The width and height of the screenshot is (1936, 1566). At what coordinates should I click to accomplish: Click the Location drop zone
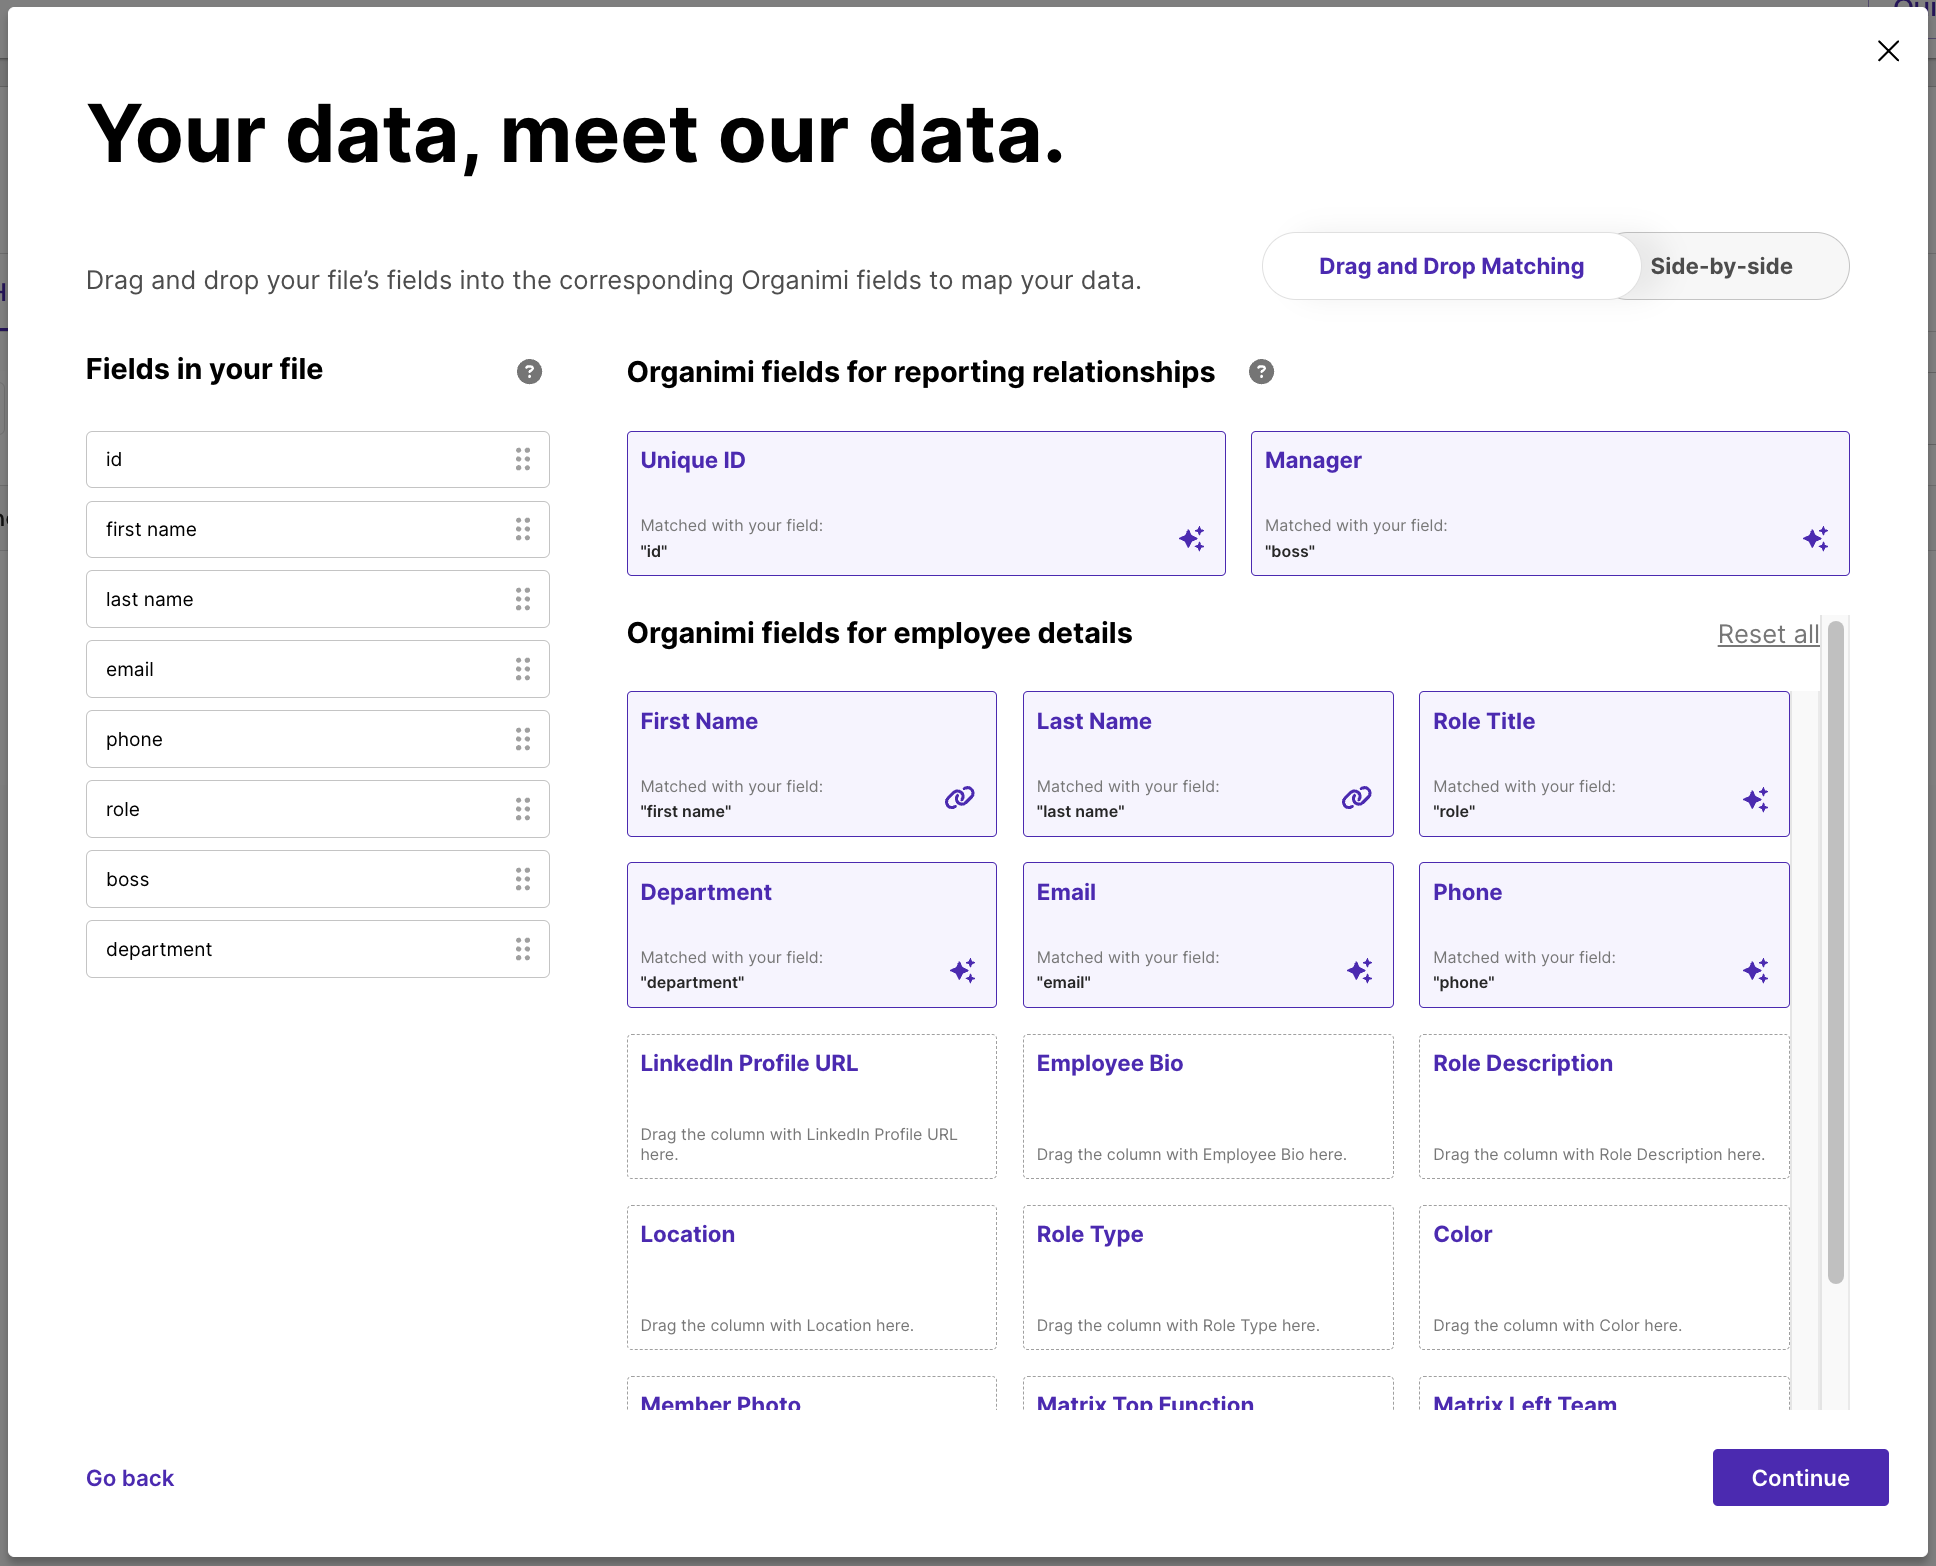[812, 1277]
